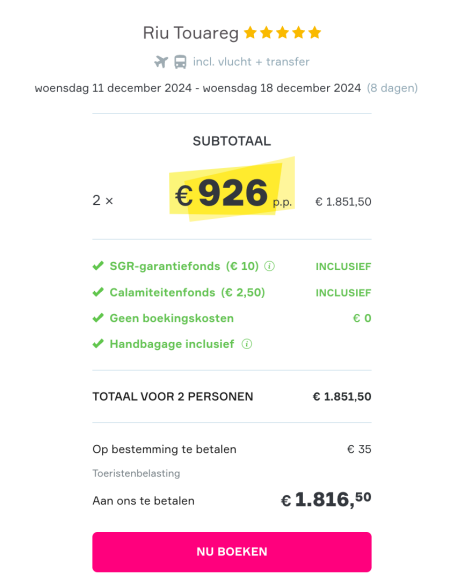The image size is (450, 583).
Task: Click the (8 dagen) duration label
Action: click(392, 88)
